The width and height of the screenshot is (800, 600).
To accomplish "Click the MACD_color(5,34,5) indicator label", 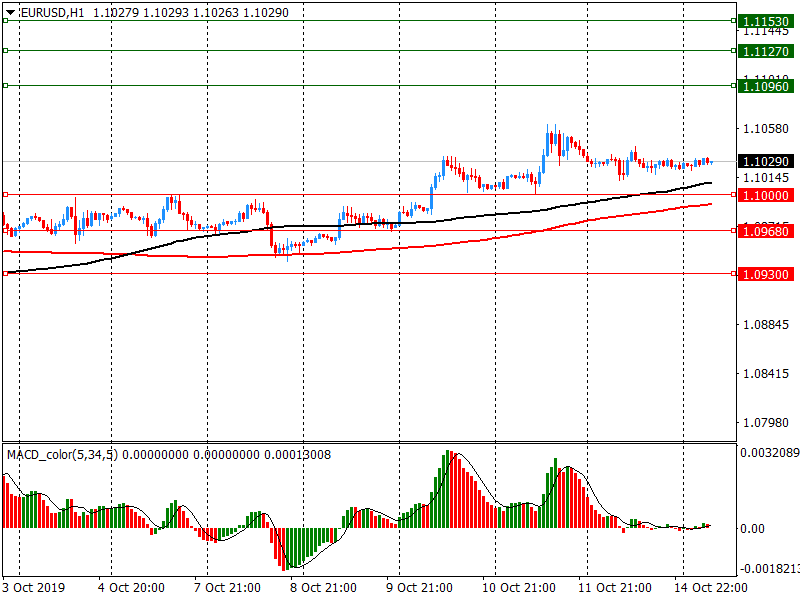I will 62,455.
